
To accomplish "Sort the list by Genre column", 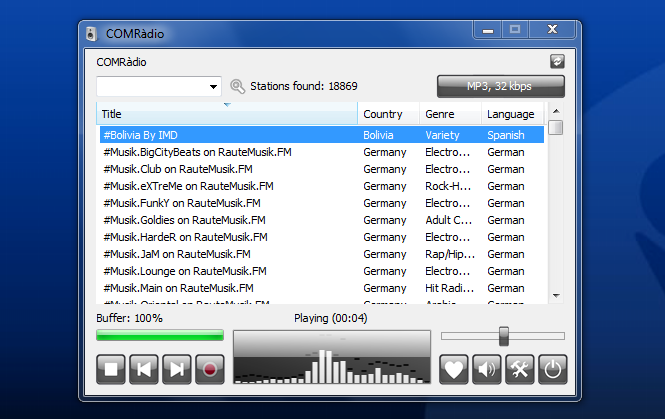I will pyautogui.click(x=449, y=114).
